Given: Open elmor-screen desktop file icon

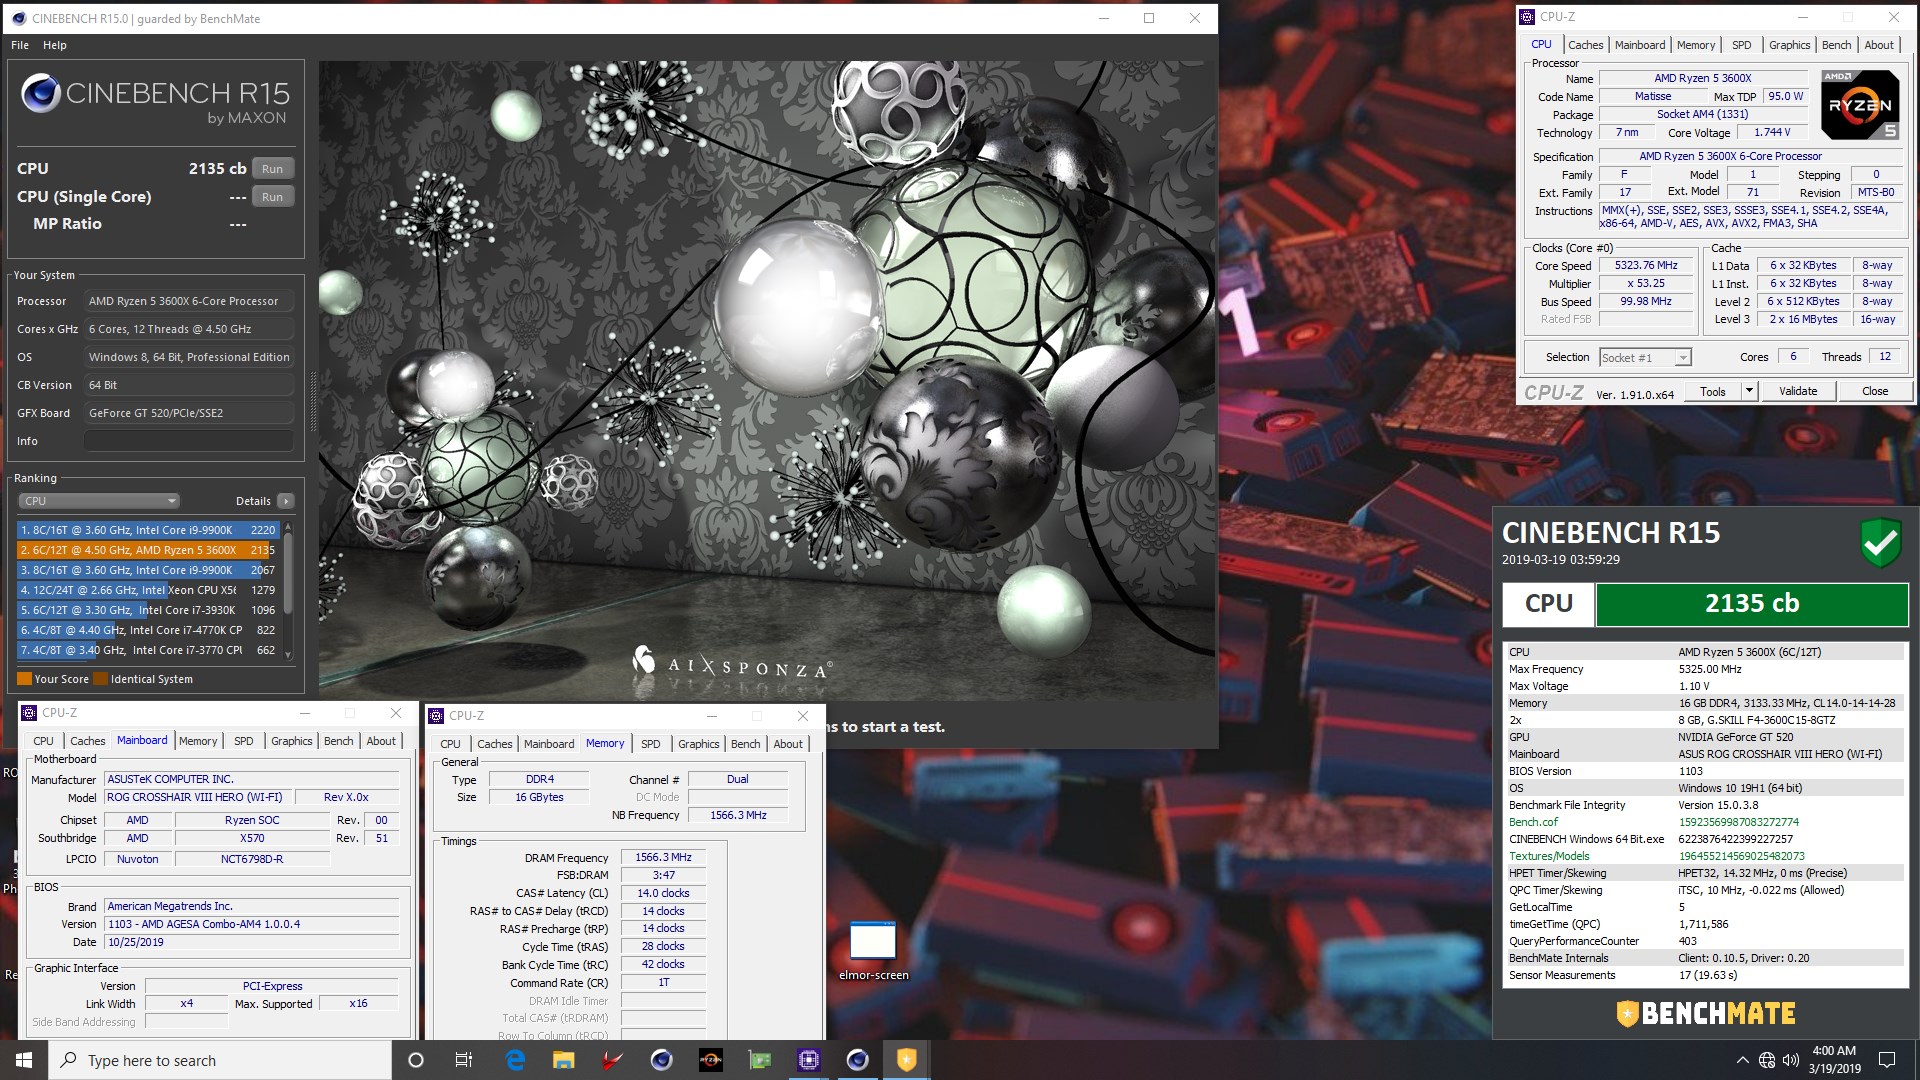Looking at the screenshot, I should click(x=873, y=950).
